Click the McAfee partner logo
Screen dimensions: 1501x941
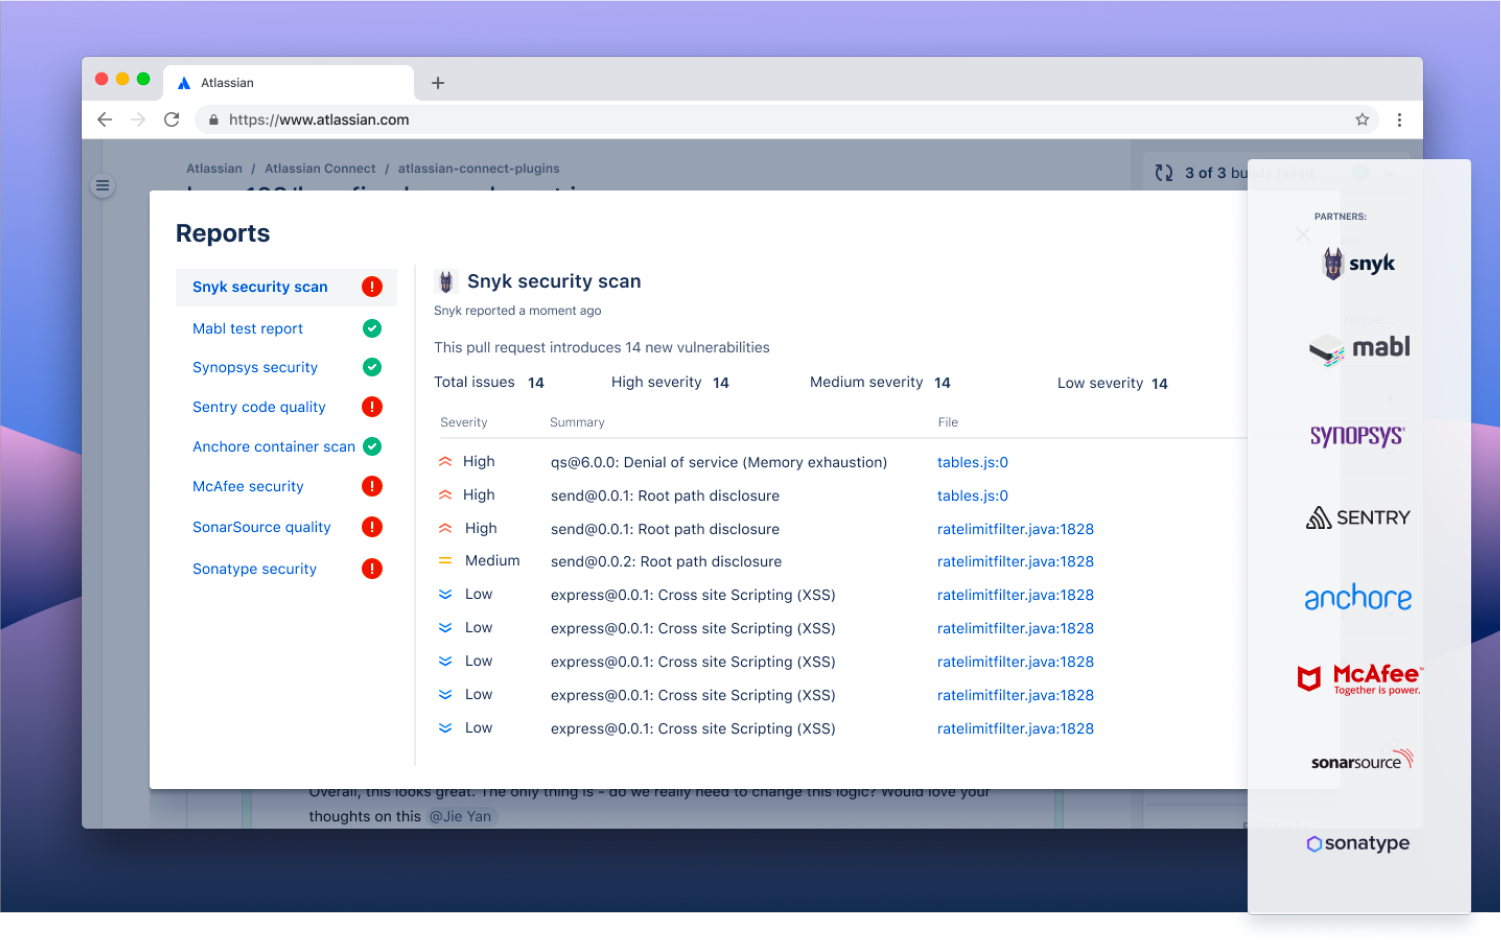coord(1359,679)
